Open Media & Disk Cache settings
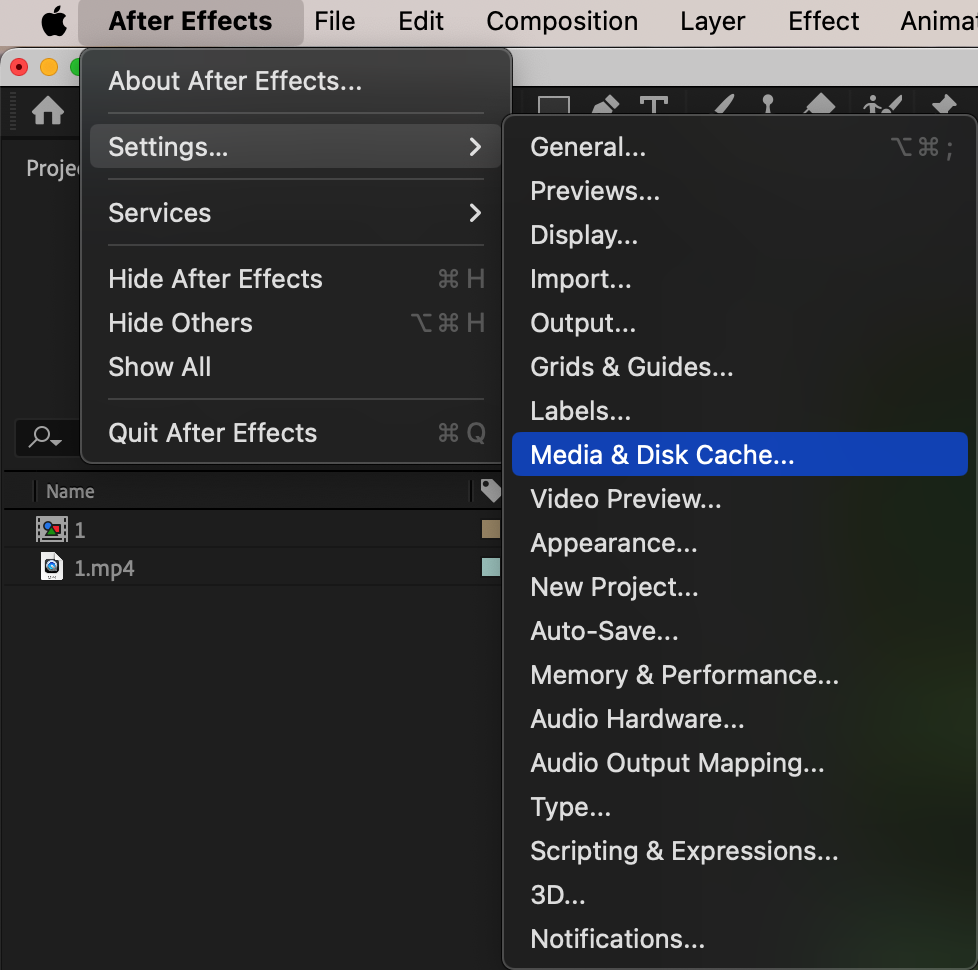 pyautogui.click(x=662, y=455)
